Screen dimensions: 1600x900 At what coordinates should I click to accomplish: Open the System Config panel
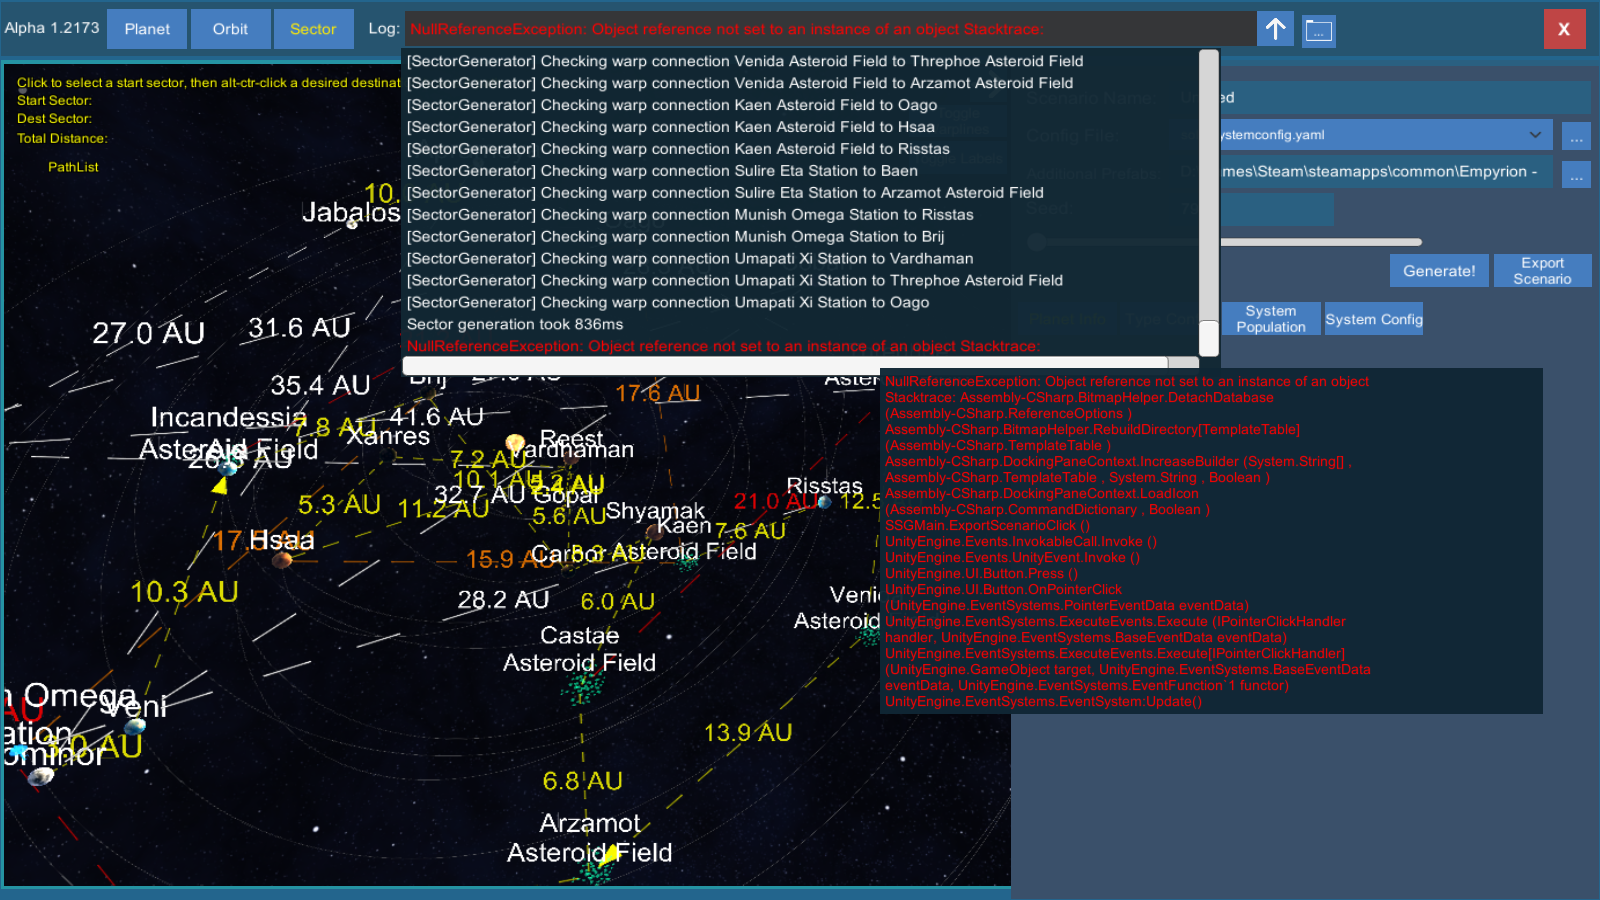pos(1373,319)
